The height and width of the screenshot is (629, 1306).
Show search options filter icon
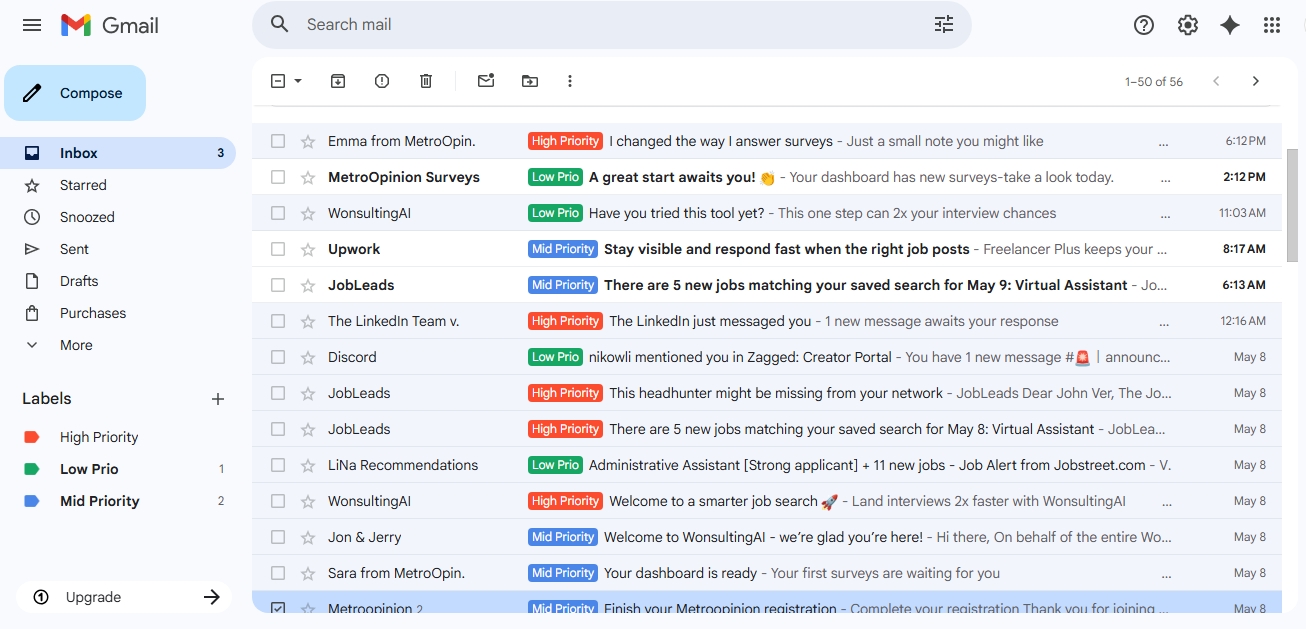tap(944, 24)
